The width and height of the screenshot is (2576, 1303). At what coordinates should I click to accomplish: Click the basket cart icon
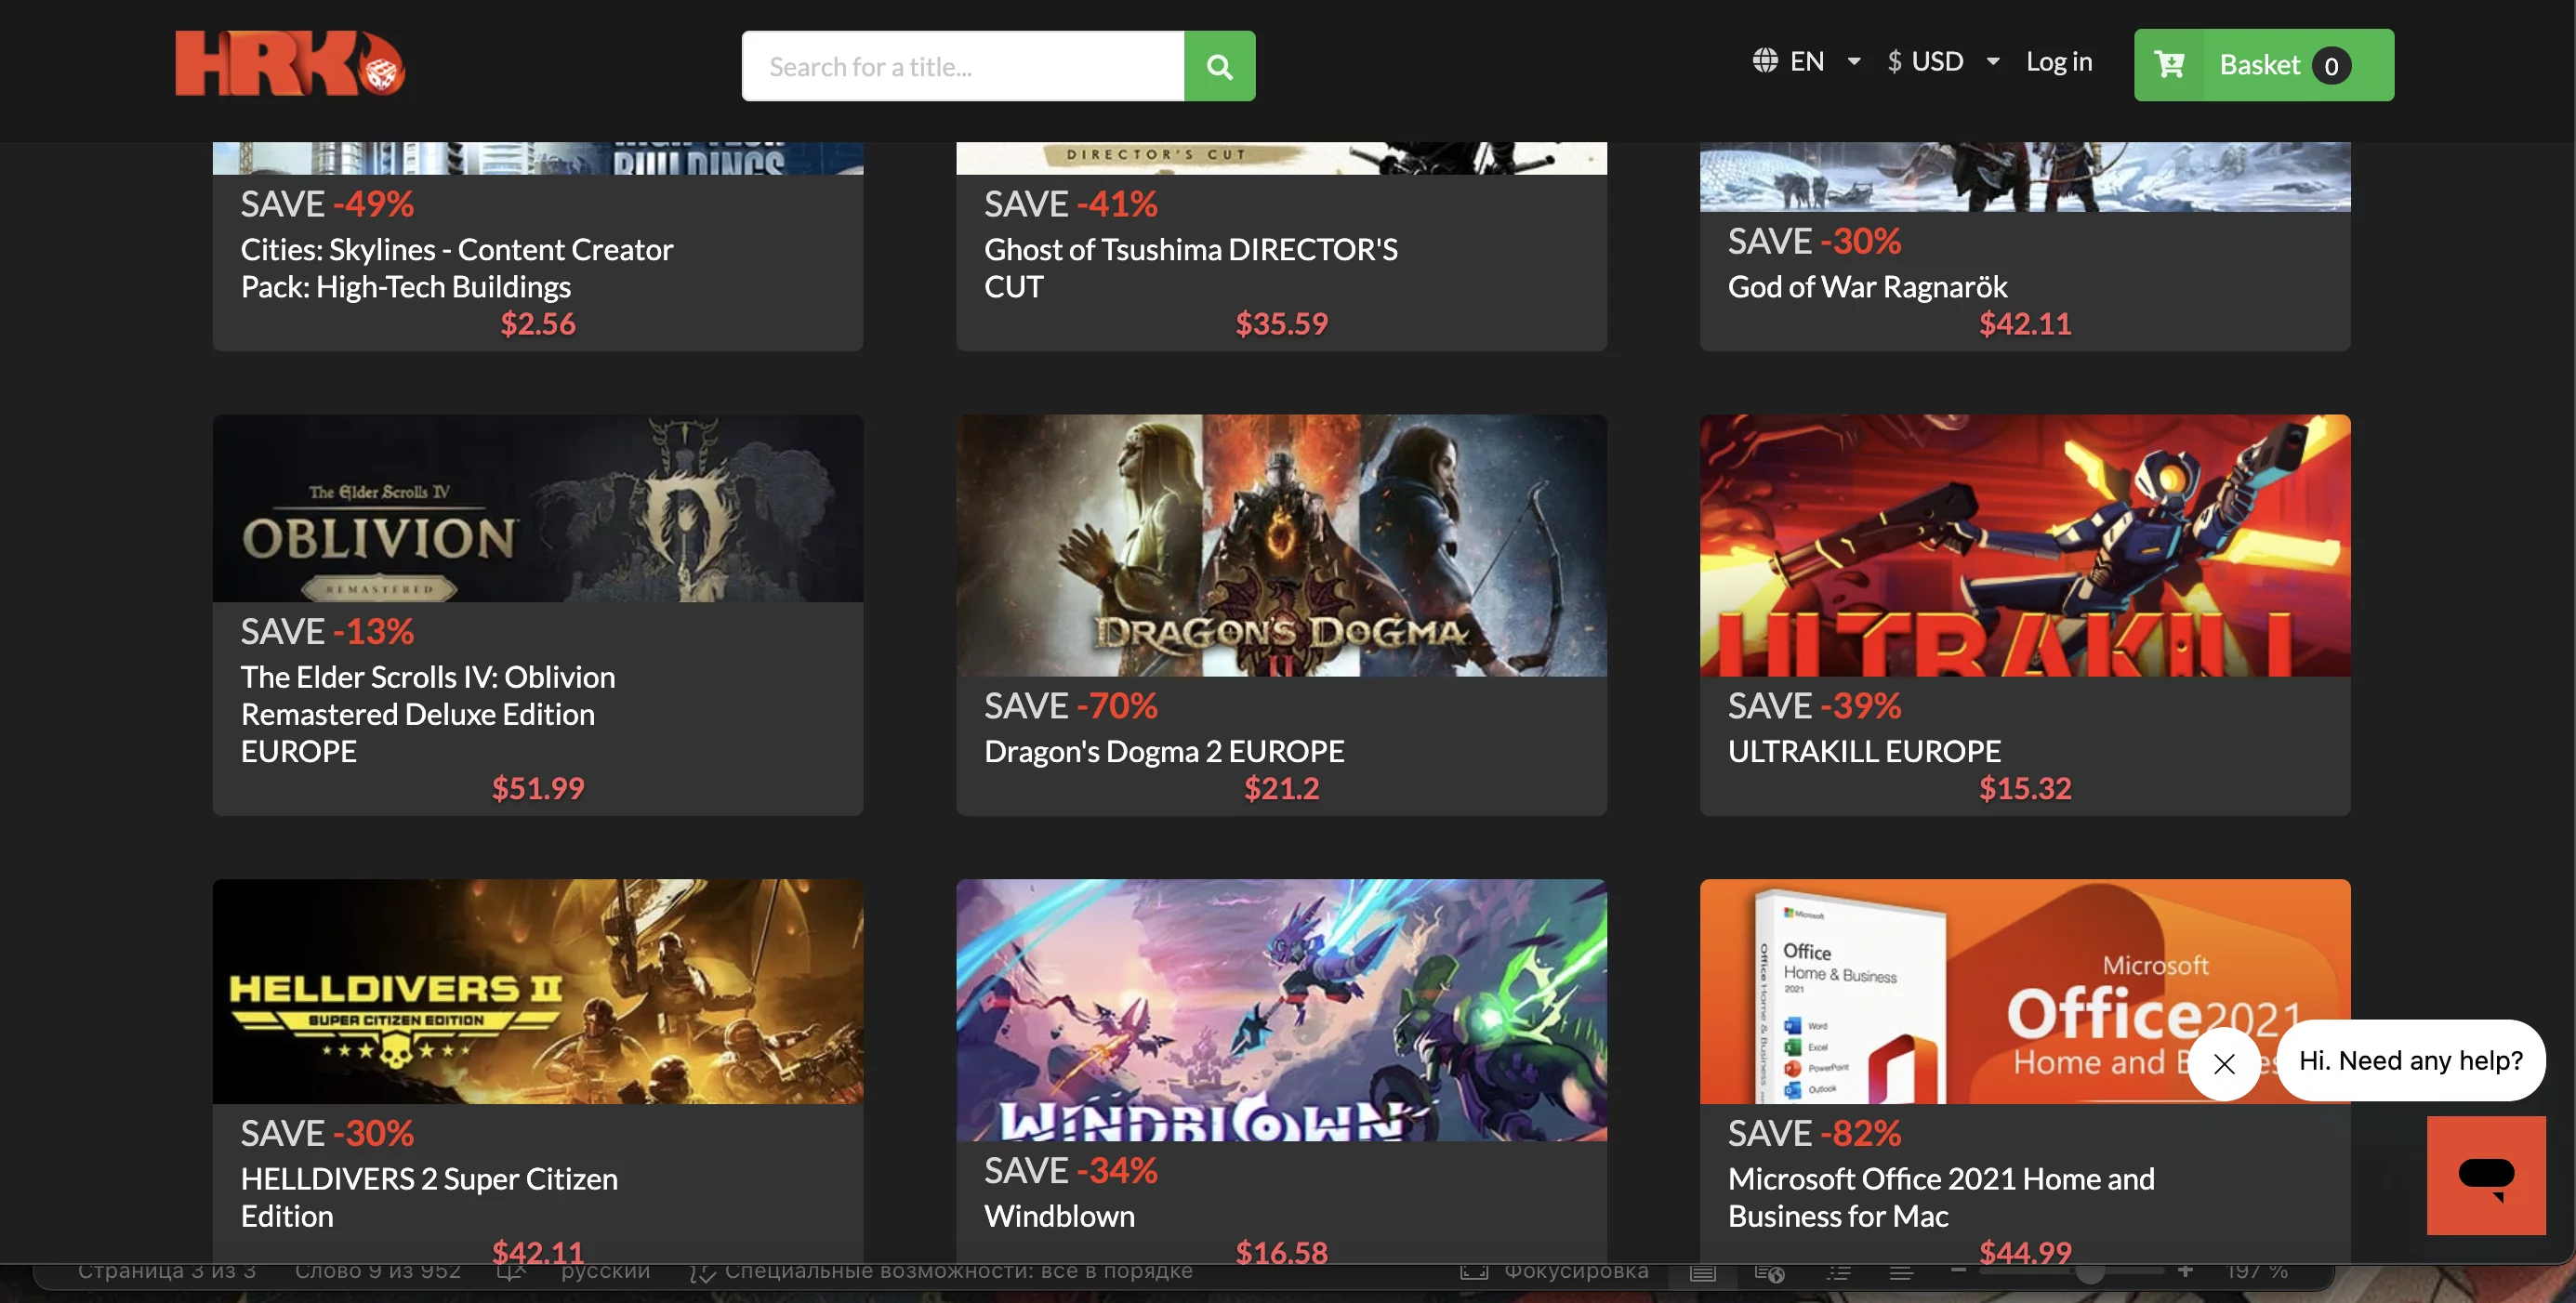pyautogui.click(x=2169, y=65)
